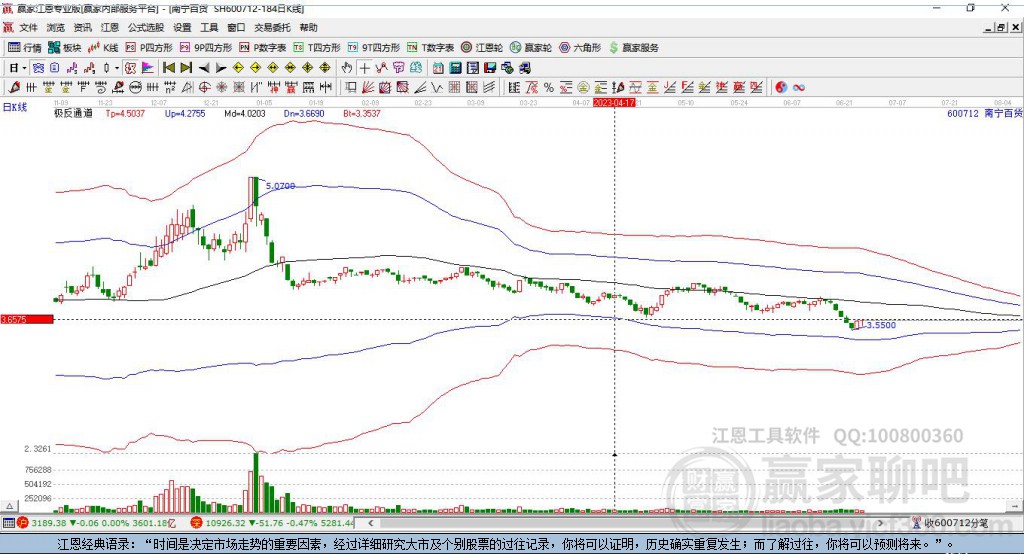Select the Tp=4.5037 indicator value

tap(125, 114)
